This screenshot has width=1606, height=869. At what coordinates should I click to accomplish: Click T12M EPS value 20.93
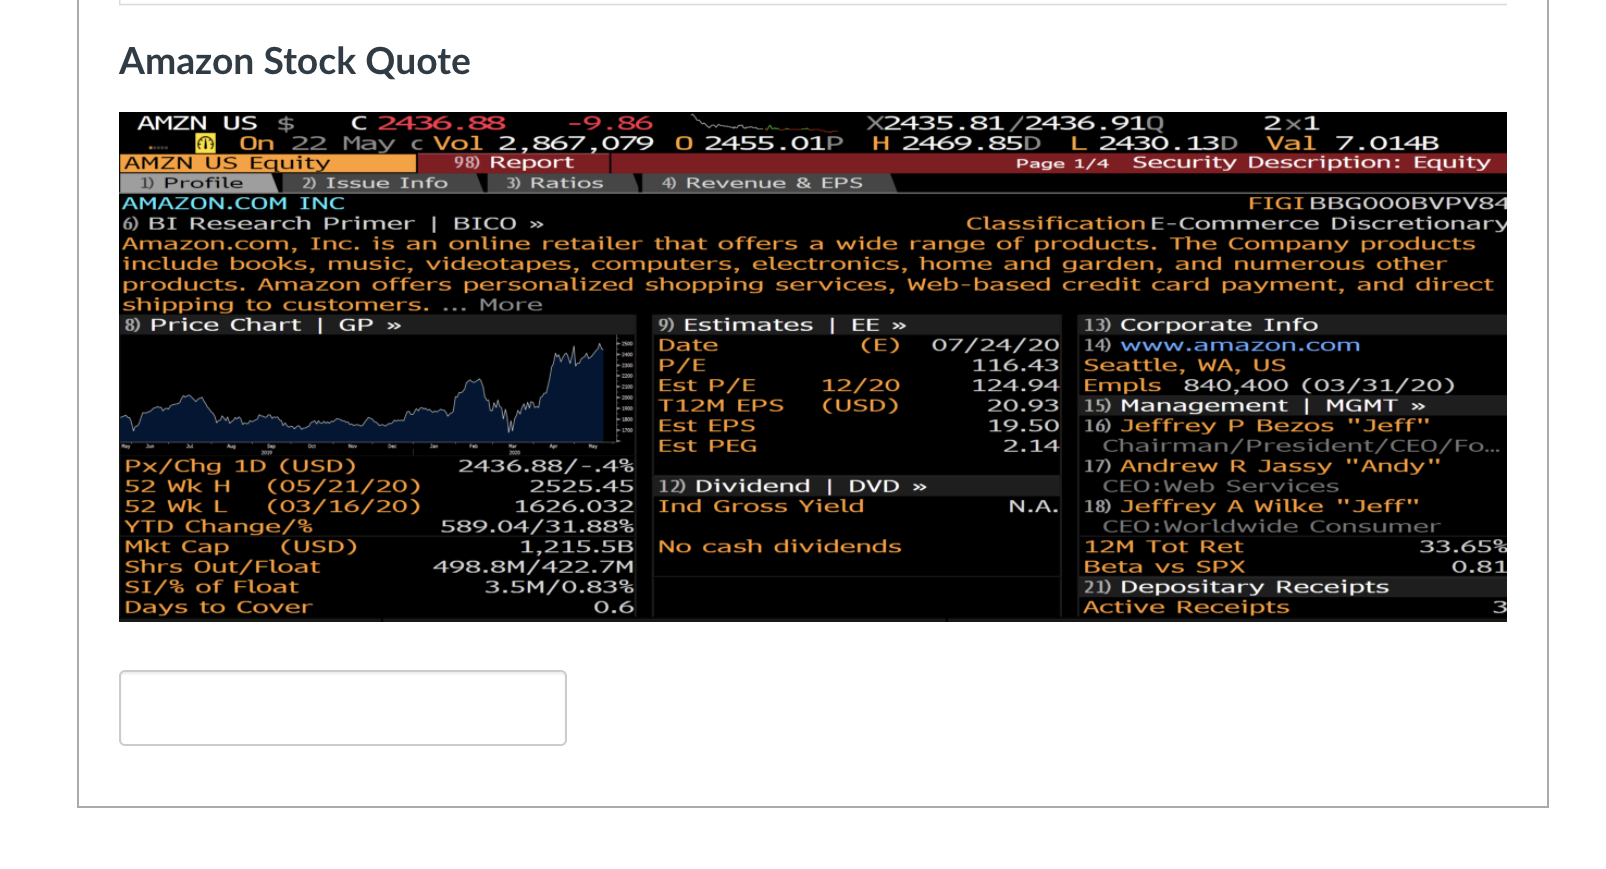(x=1023, y=405)
